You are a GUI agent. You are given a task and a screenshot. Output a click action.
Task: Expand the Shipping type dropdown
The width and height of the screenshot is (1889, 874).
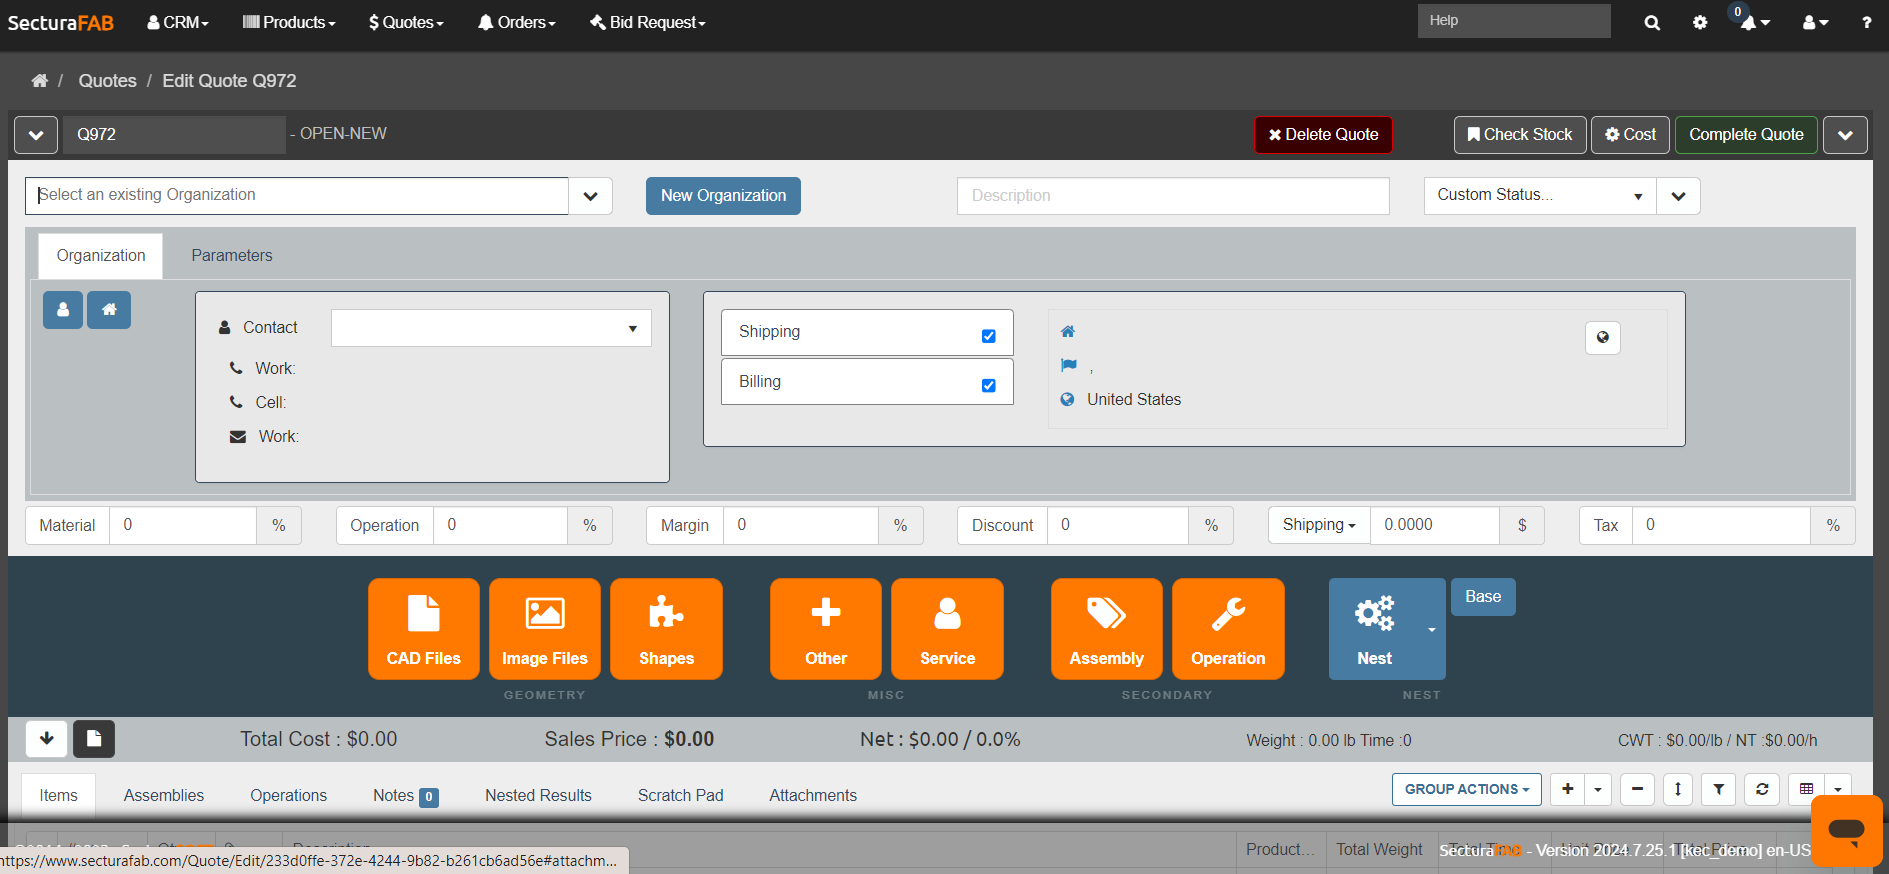coord(1318,525)
